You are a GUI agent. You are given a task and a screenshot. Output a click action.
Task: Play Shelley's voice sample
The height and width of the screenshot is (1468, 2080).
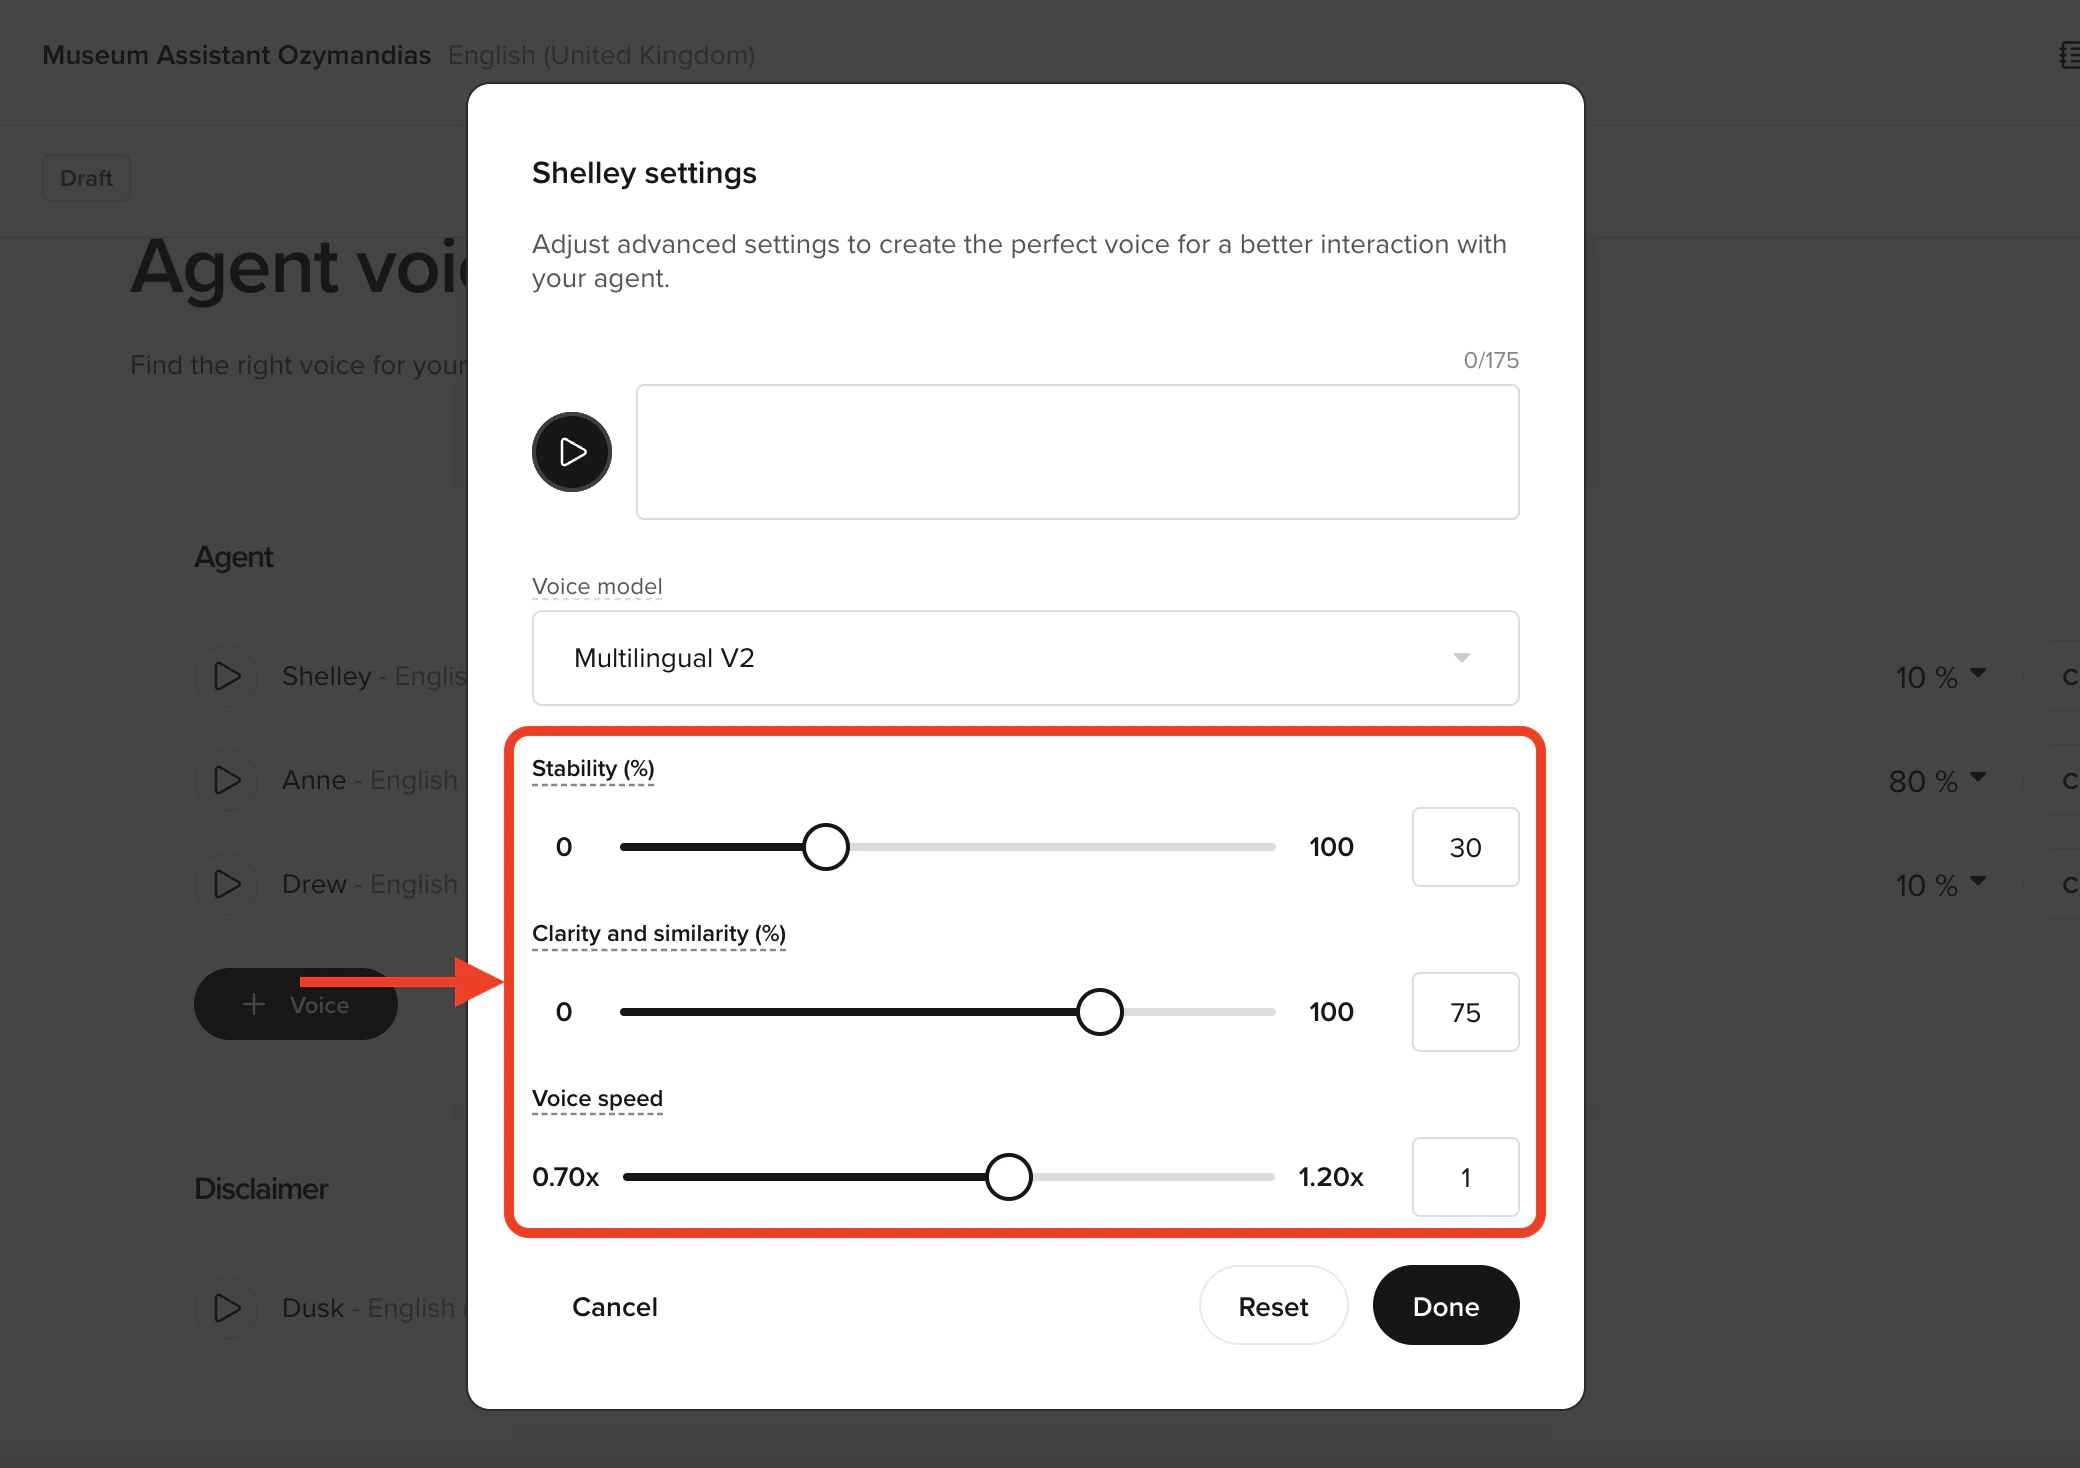click(226, 676)
